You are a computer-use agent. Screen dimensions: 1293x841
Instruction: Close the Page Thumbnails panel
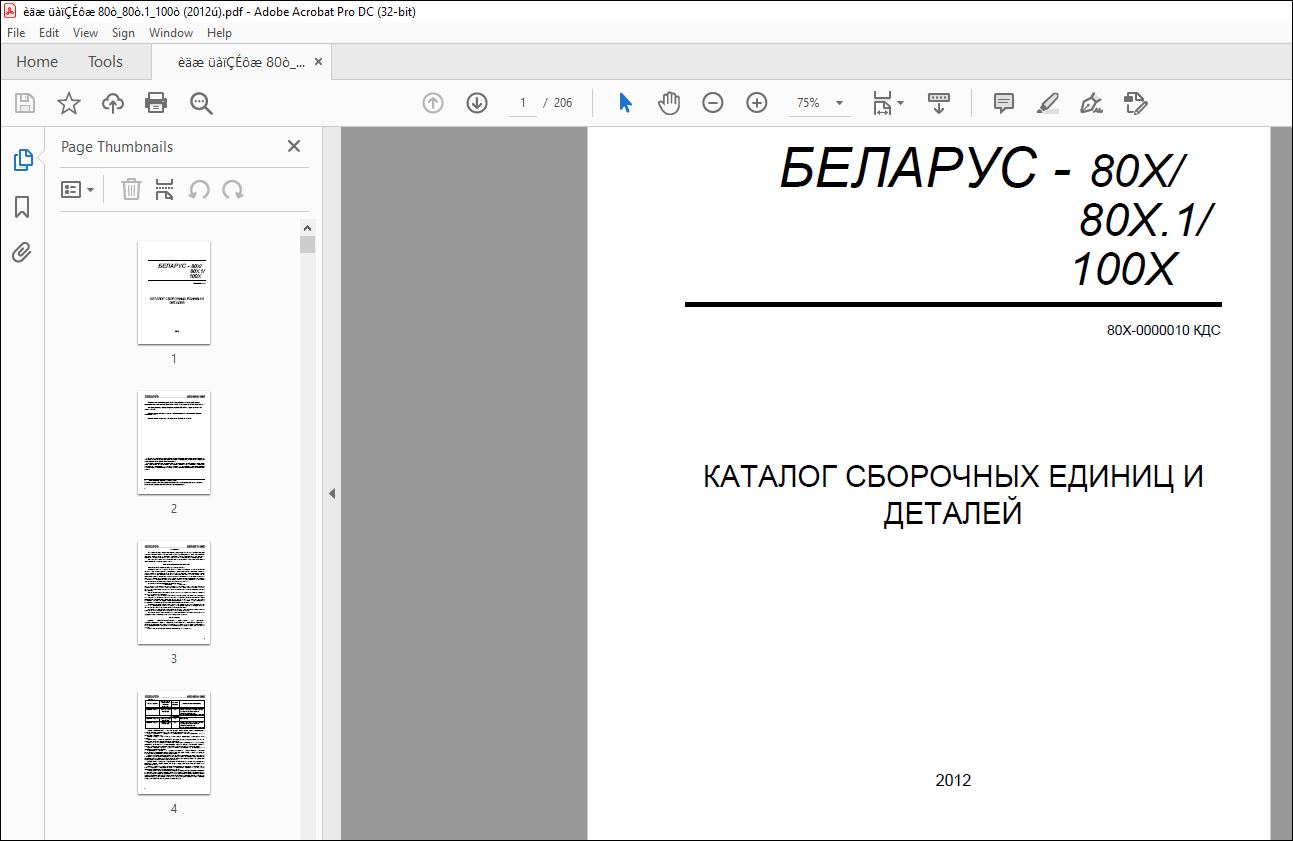(x=294, y=146)
